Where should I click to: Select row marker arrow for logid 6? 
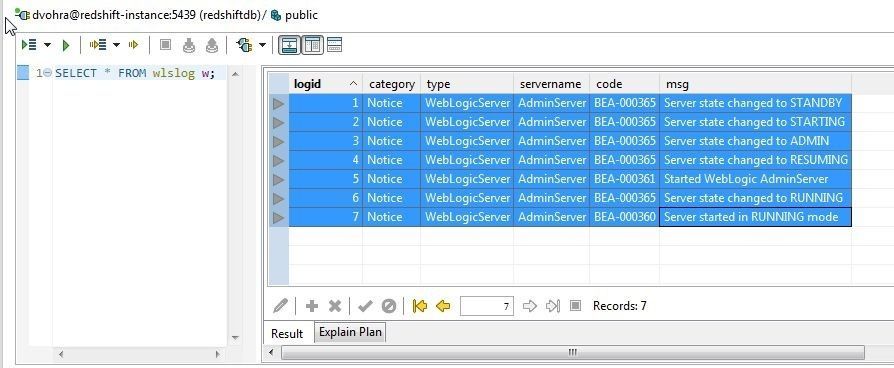(x=279, y=198)
